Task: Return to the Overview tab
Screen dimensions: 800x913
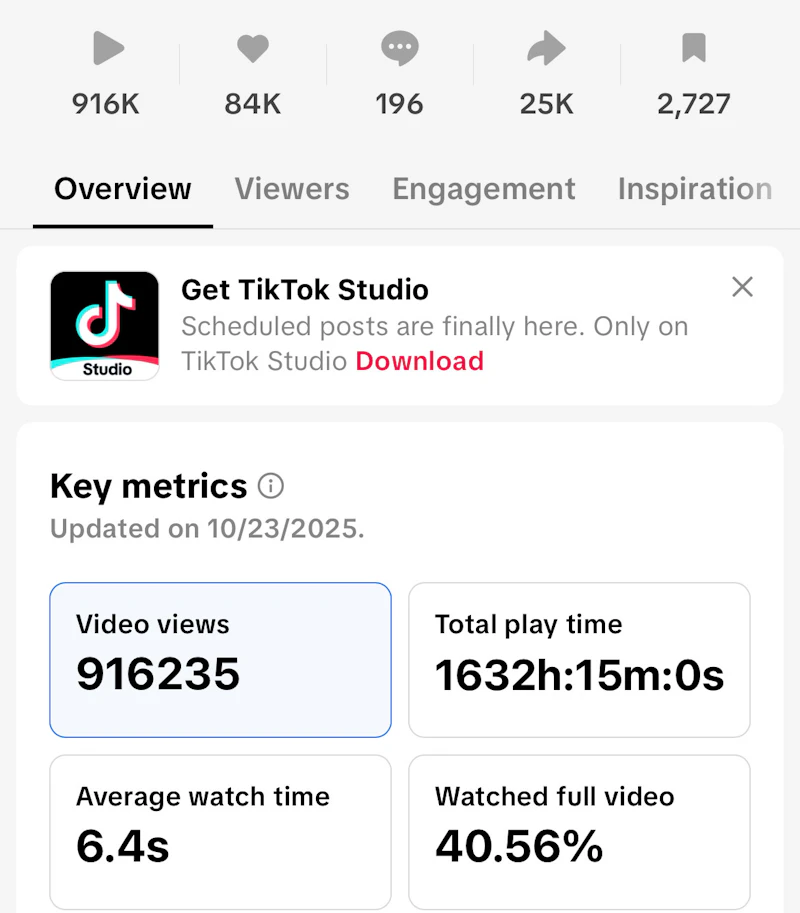Action: (122, 189)
